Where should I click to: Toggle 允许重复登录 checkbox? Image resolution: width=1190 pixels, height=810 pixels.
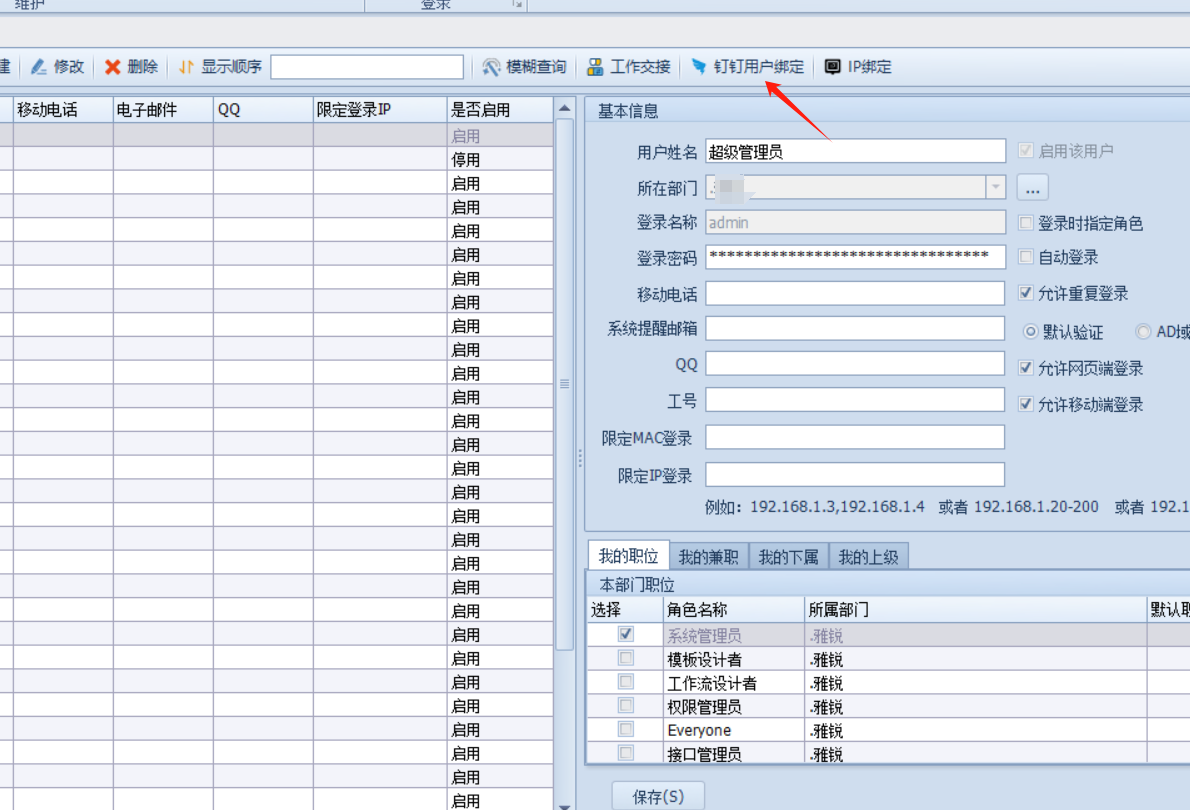click(x=1025, y=293)
